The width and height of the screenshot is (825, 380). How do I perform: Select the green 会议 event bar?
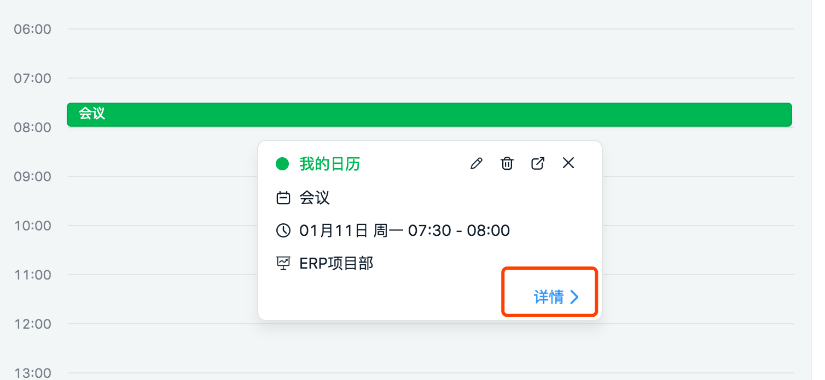429,115
